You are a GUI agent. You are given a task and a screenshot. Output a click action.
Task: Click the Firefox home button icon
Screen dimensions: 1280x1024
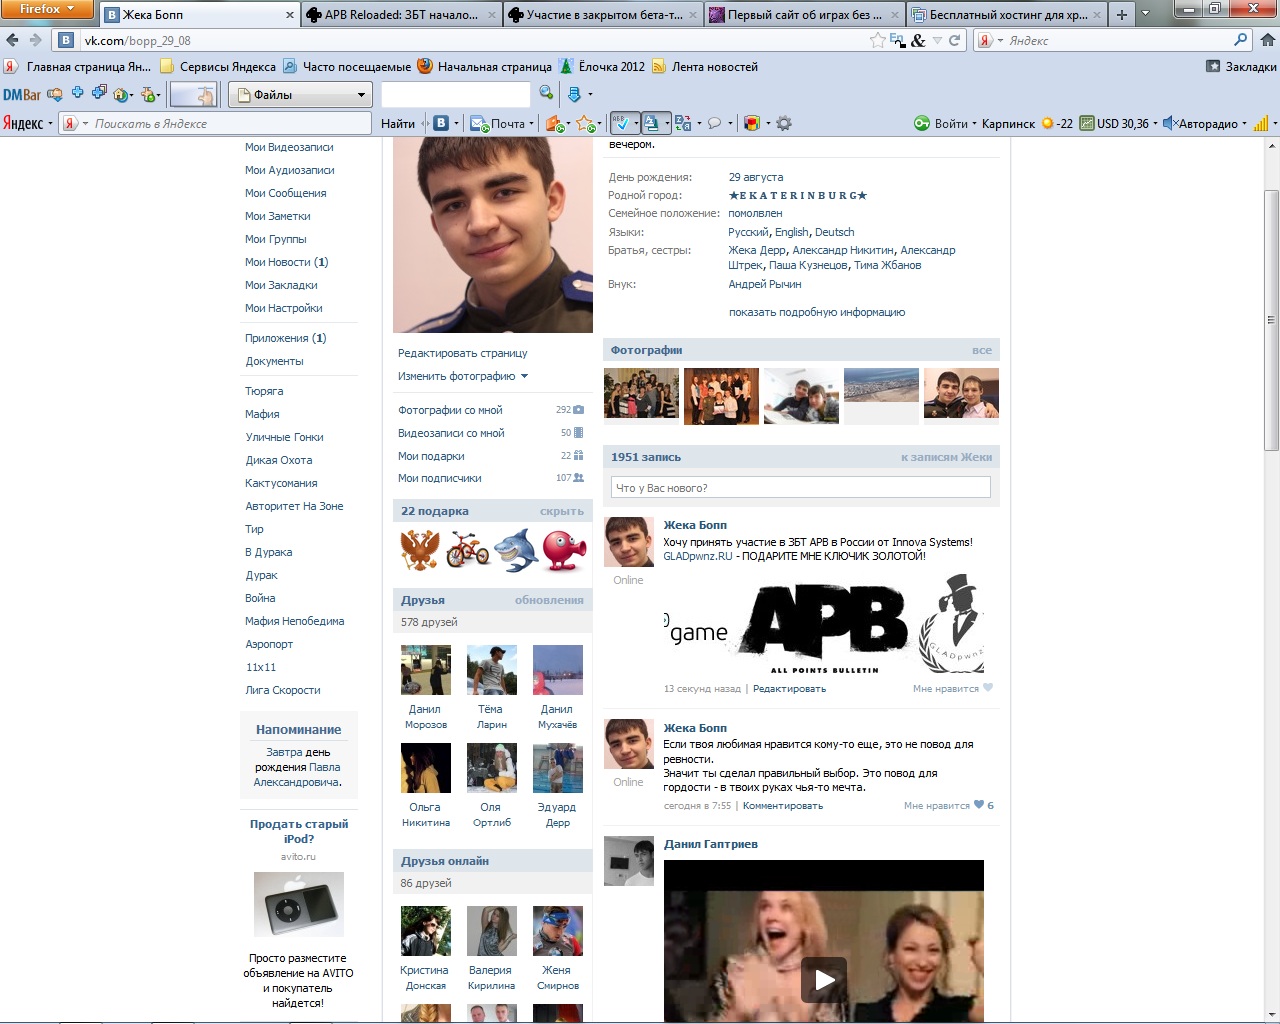(1267, 40)
